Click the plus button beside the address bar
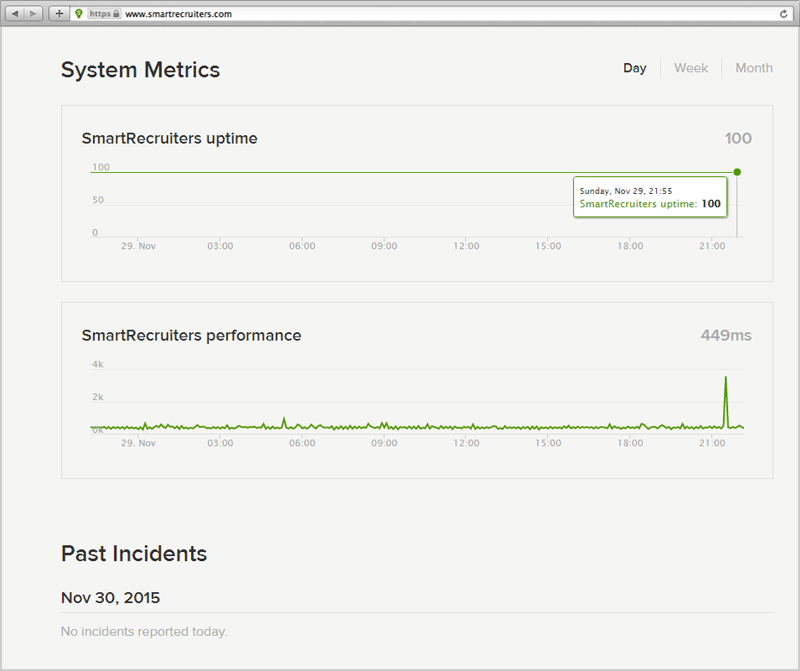Screen dimensions: 800x671 [59, 14]
